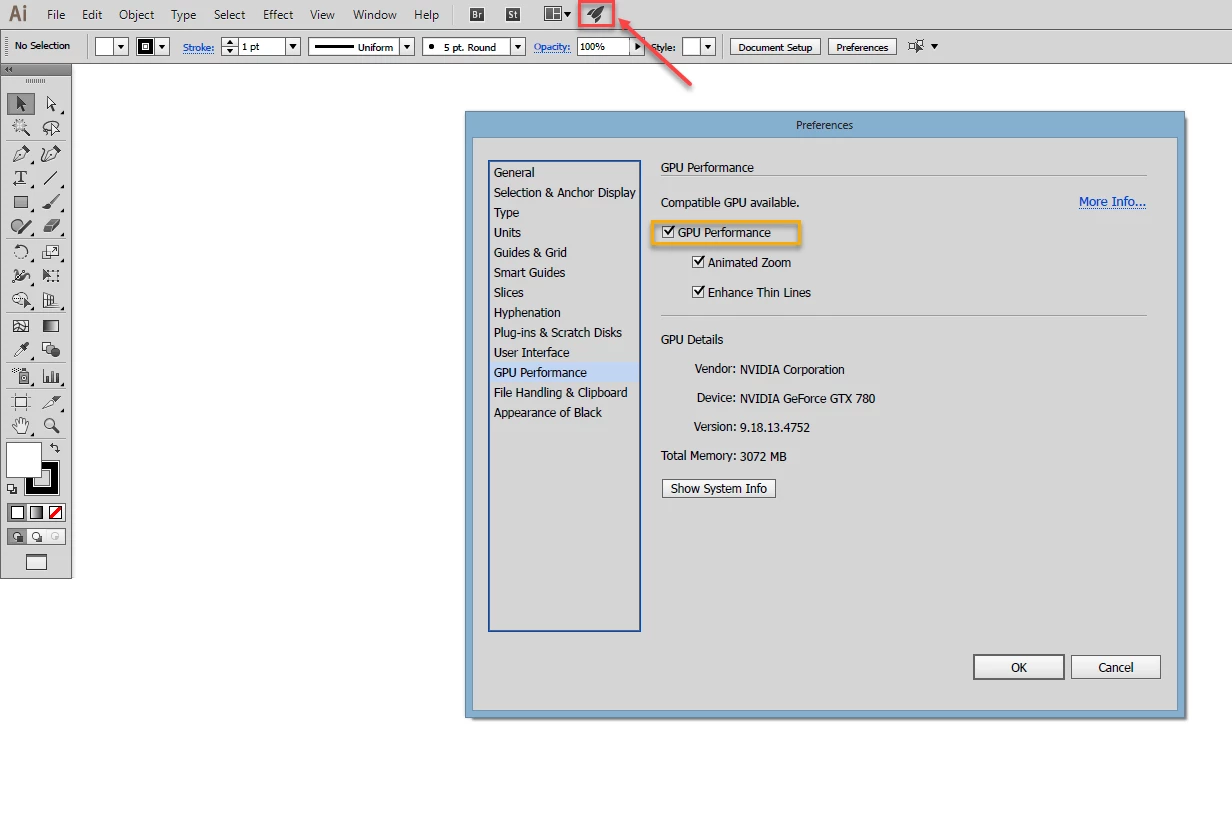Switch to Draw Behind mode
This screenshot has width=1232, height=819.
[36, 537]
